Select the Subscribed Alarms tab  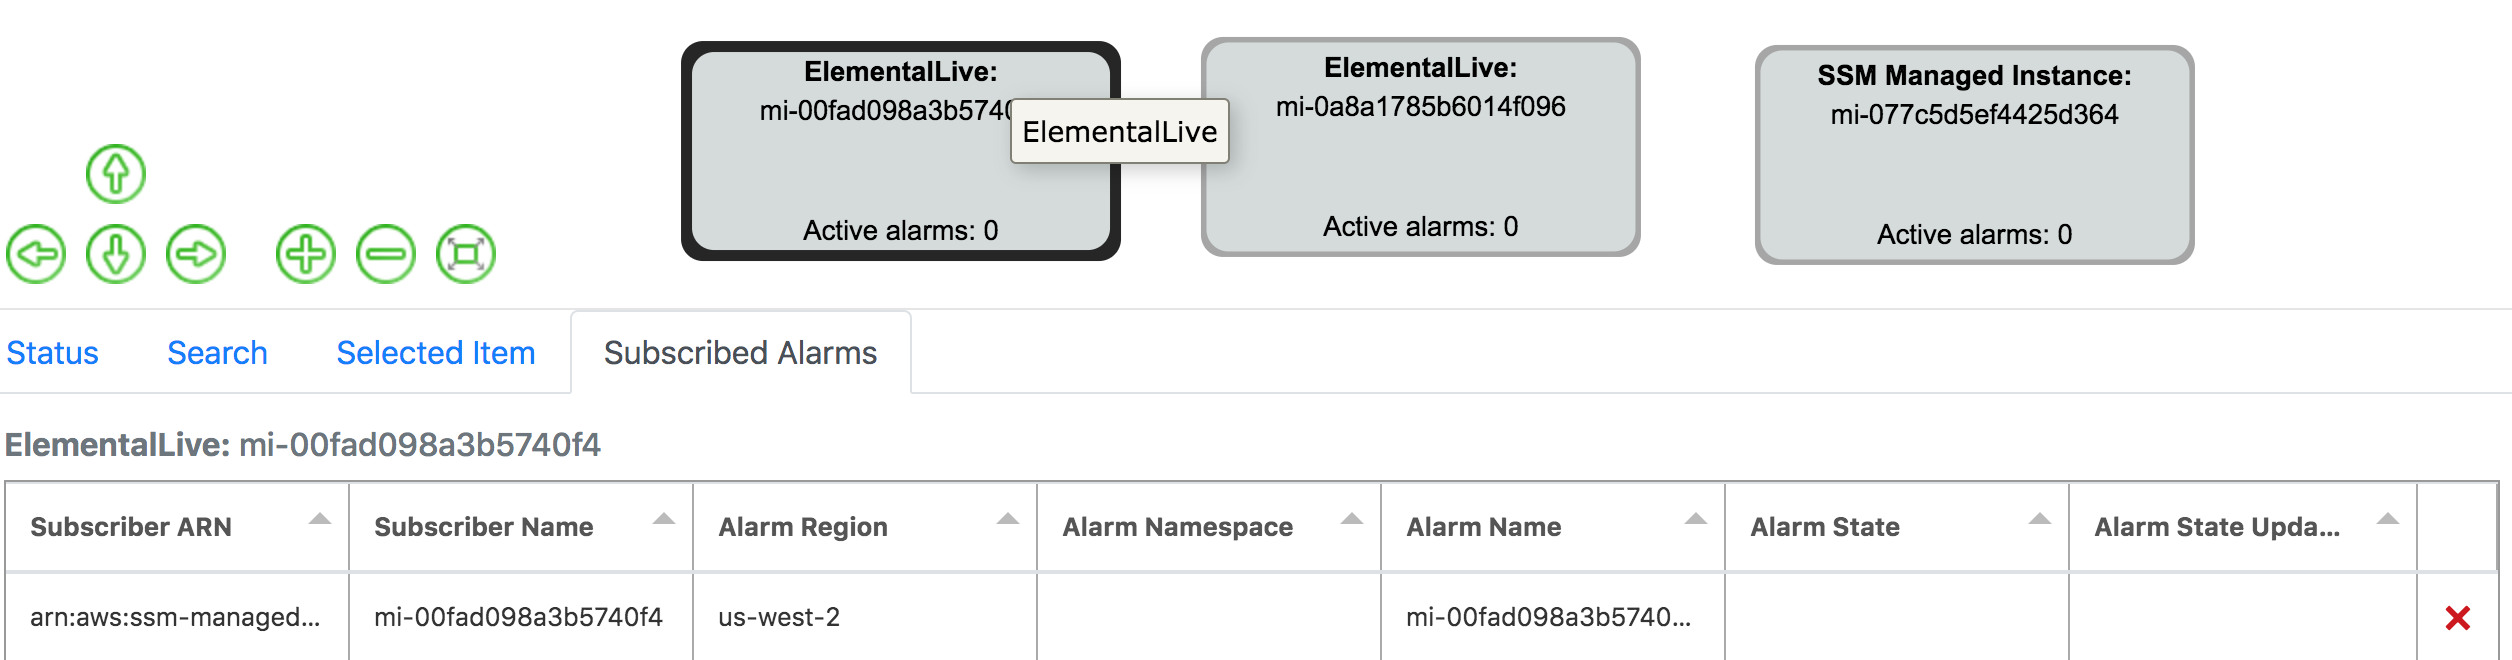pos(740,353)
